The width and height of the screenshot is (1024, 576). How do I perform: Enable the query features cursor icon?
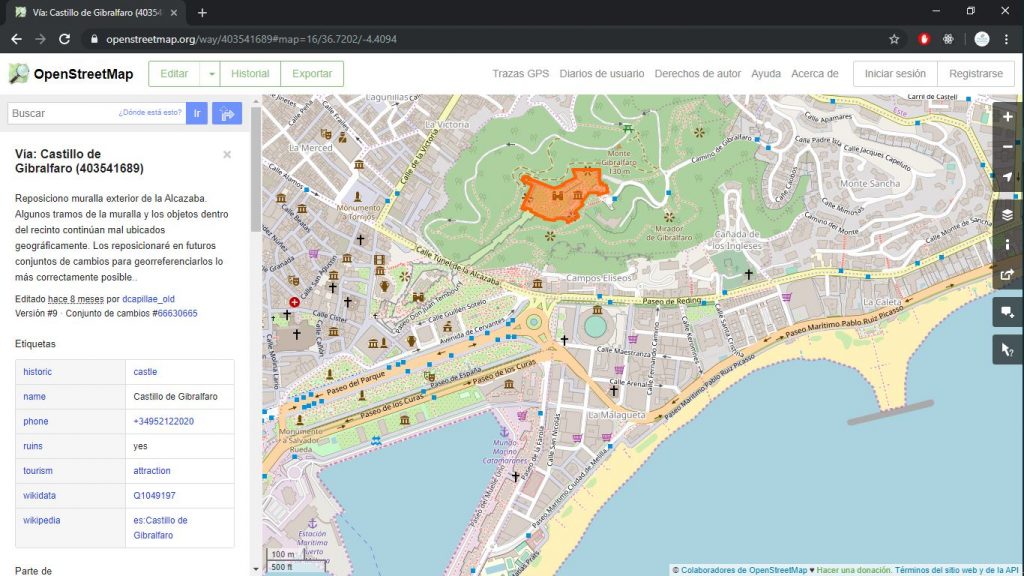pos(1007,349)
